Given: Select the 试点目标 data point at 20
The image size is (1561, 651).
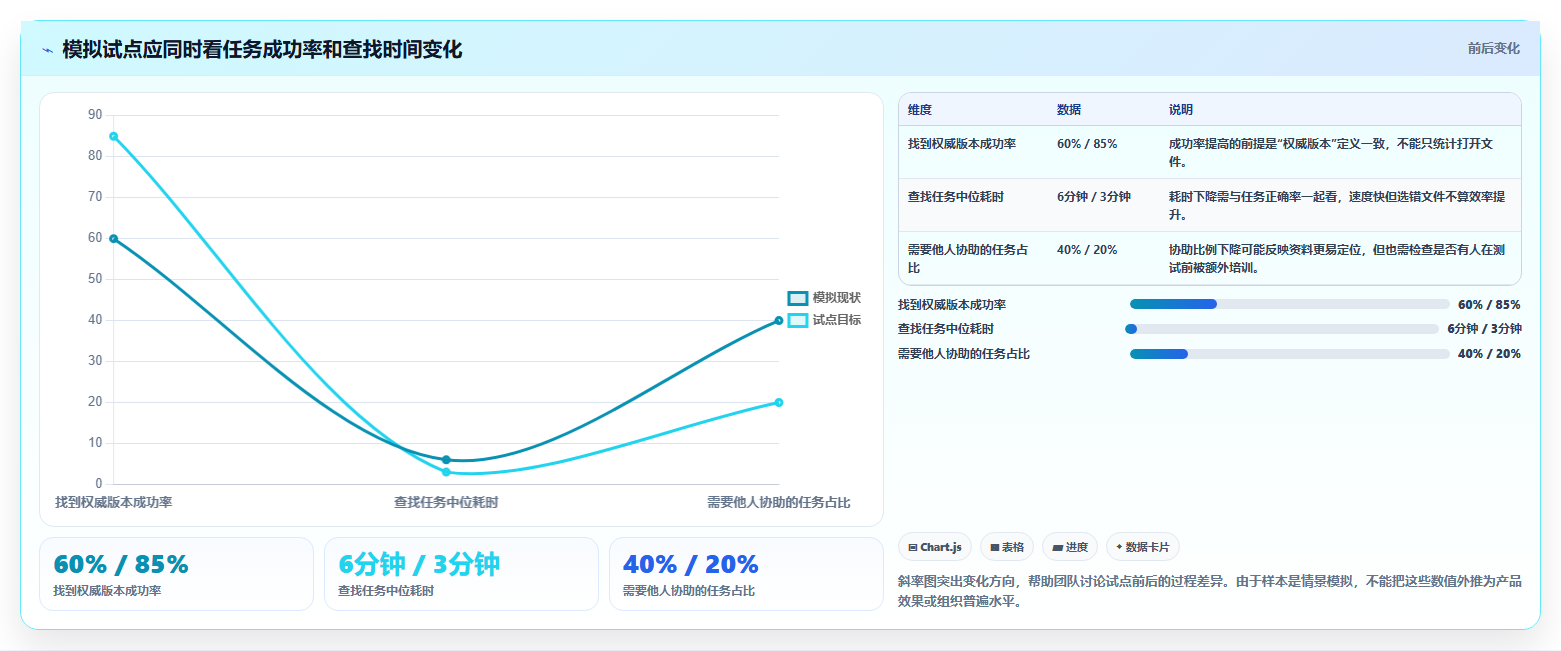Looking at the screenshot, I should [x=779, y=402].
